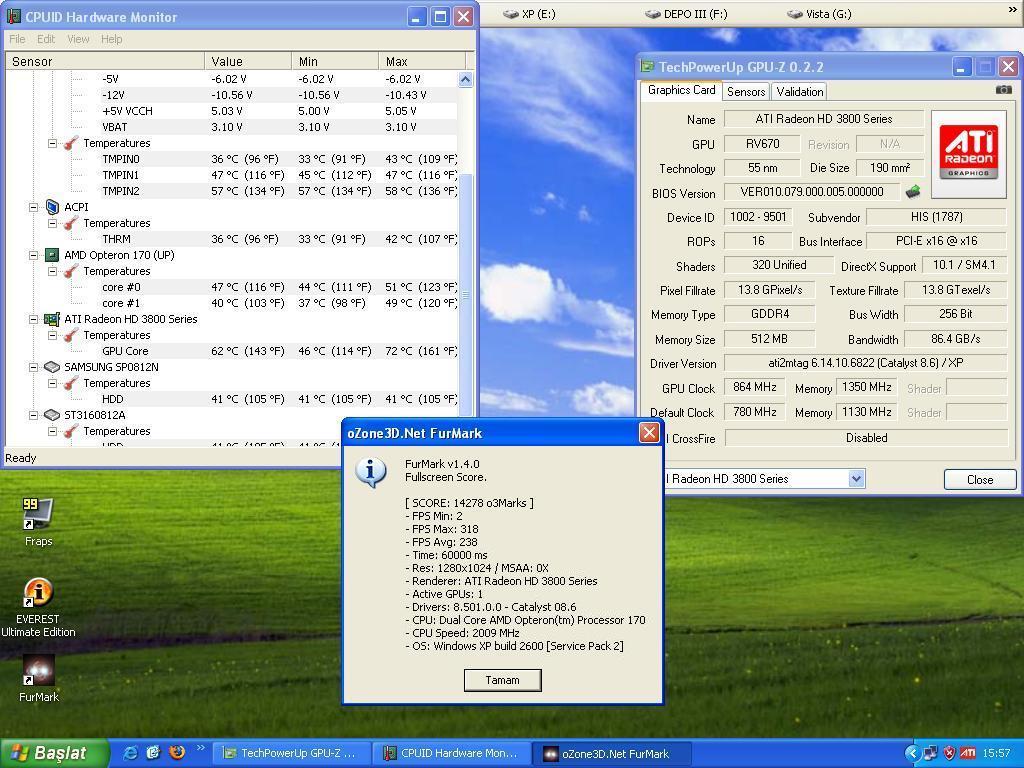Collapse Temperatures under AMD Opteron
The width and height of the screenshot is (1024, 768).
click(52, 271)
